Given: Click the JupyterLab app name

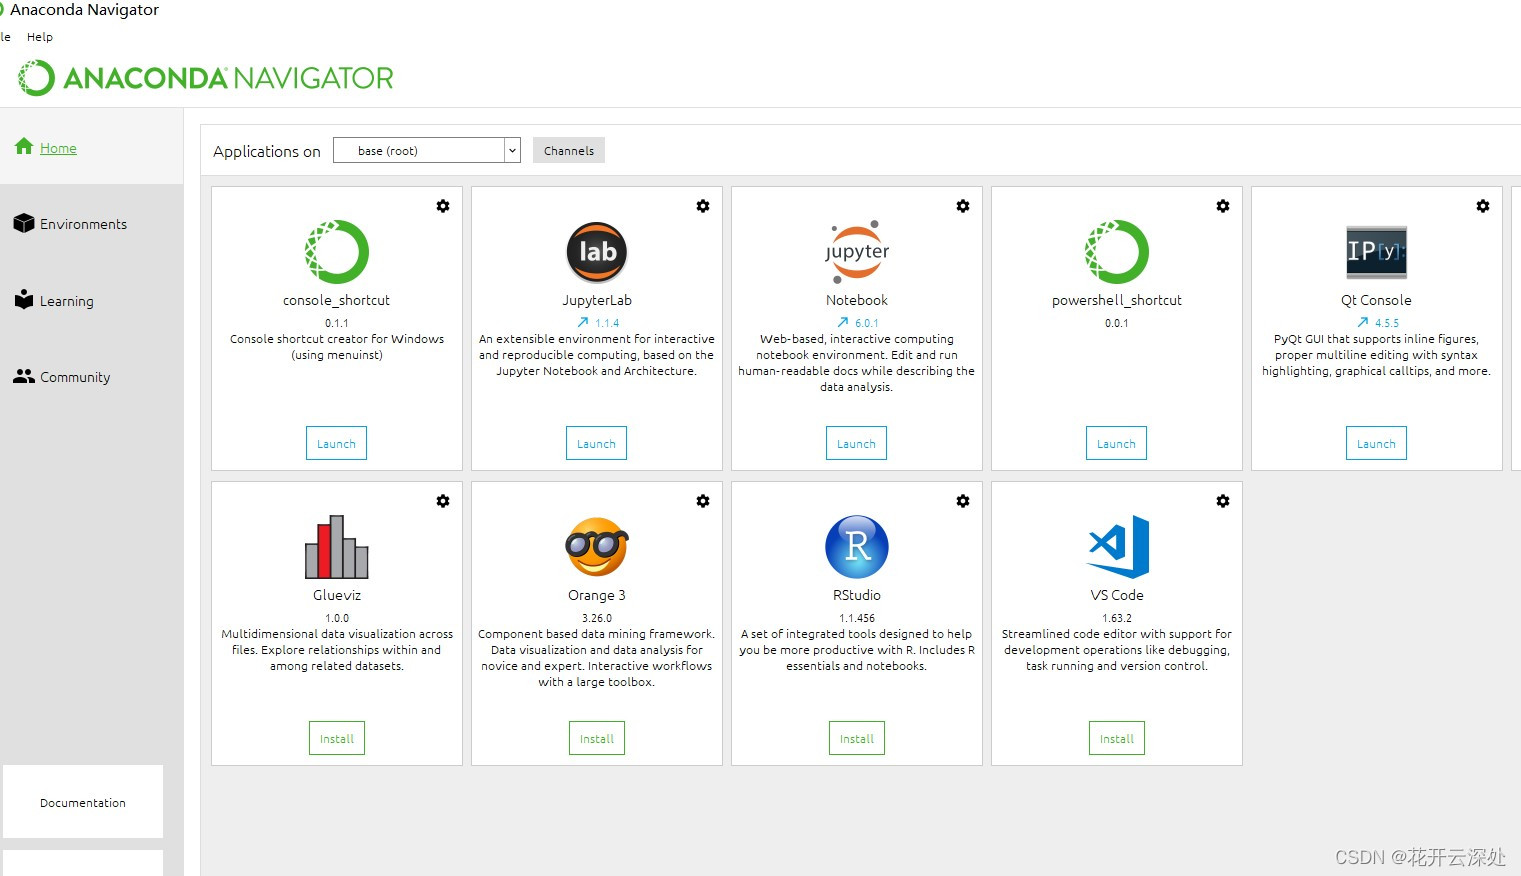Looking at the screenshot, I should point(597,300).
